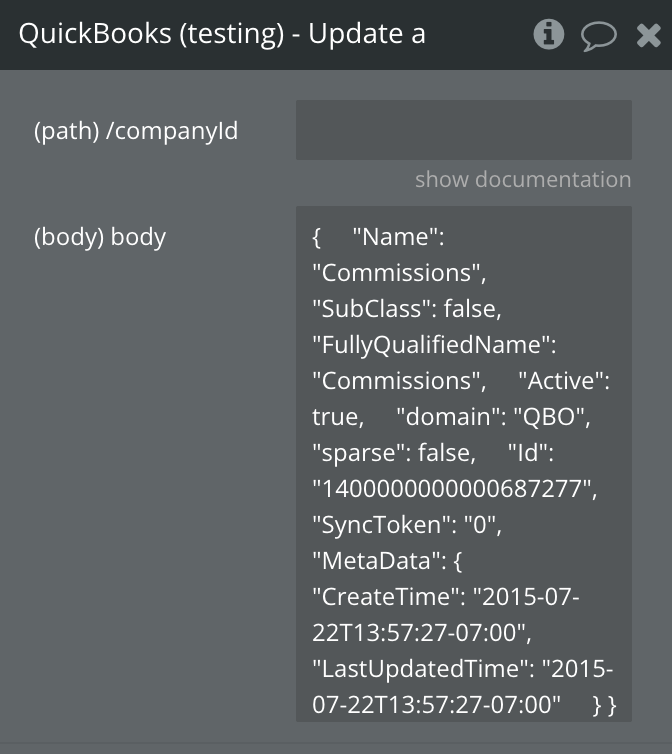Click the info icon in the header

pyautogui.click(x=548, y=35)
